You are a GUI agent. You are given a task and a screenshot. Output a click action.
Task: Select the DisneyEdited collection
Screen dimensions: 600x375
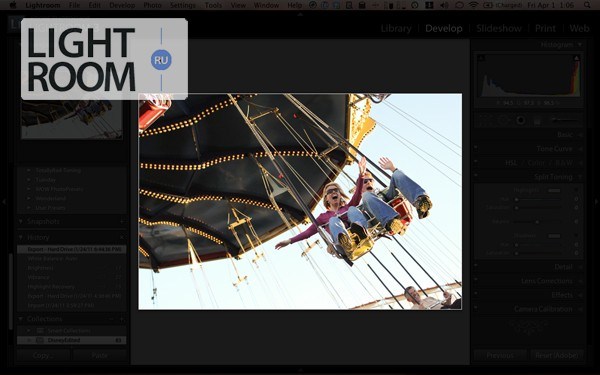[x=72, y=340]
